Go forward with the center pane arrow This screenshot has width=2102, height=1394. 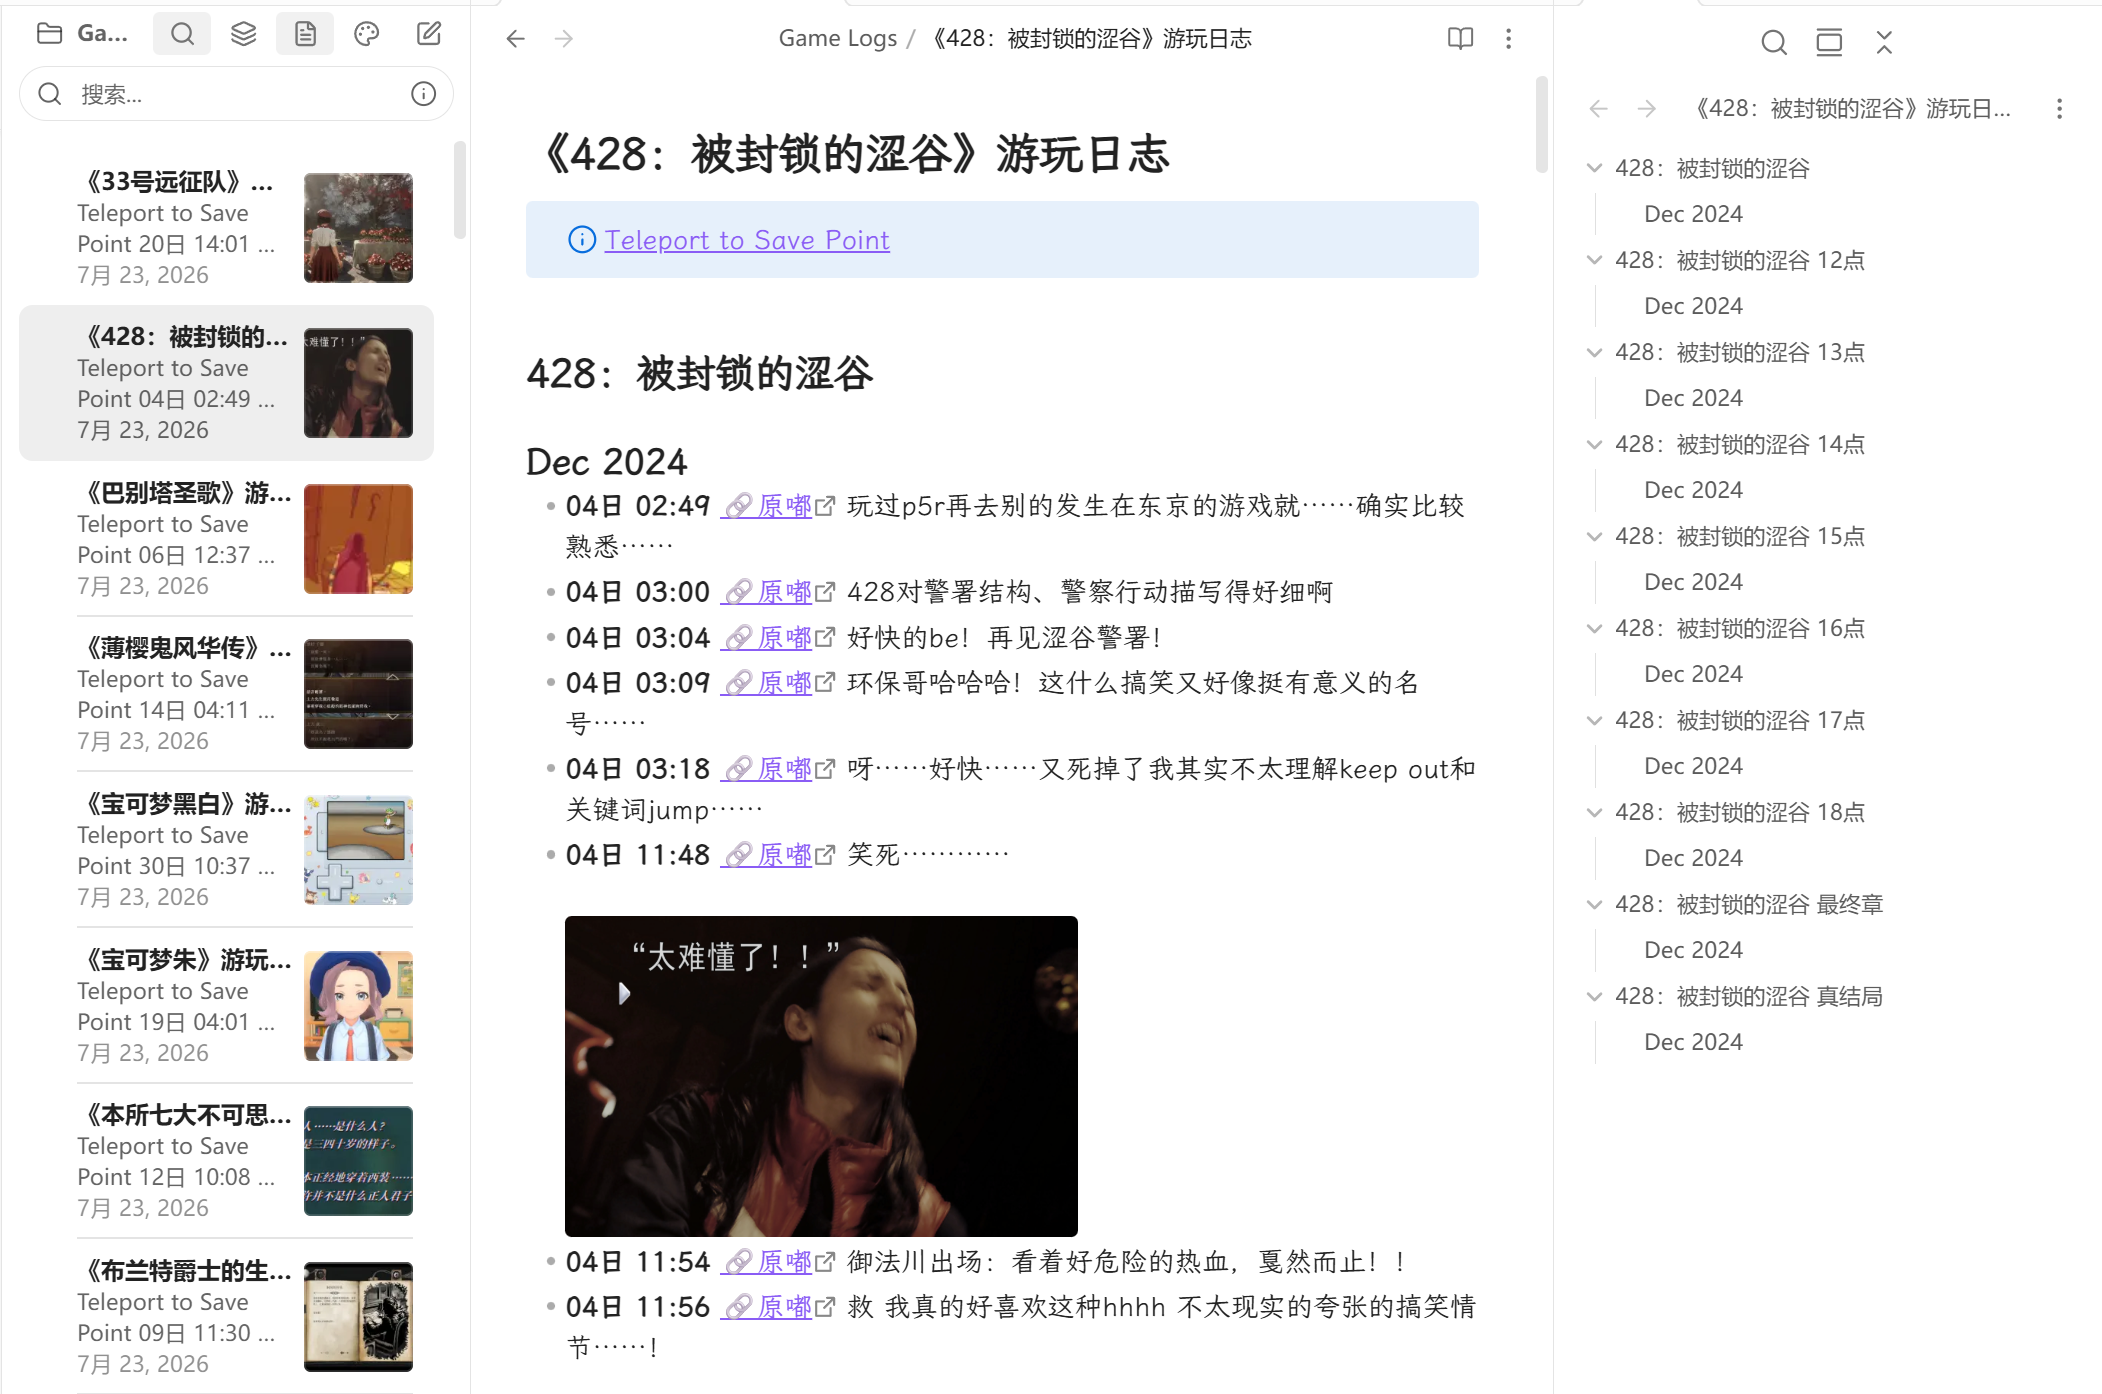click(564, 39)
